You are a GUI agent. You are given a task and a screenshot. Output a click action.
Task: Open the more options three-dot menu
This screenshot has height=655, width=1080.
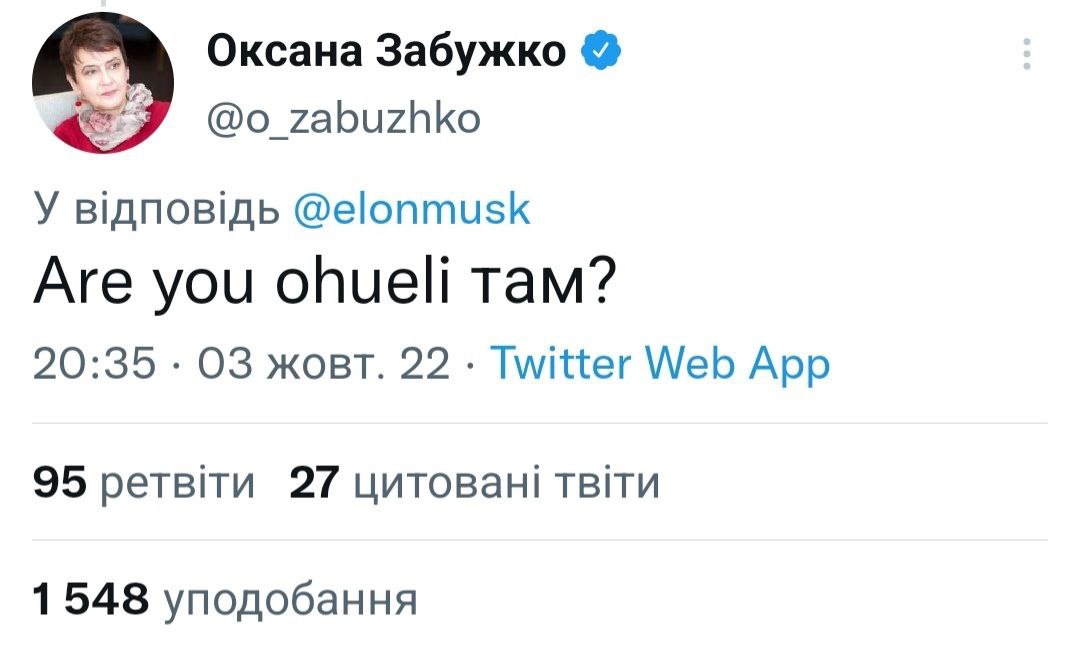[x=1026, y=54]
